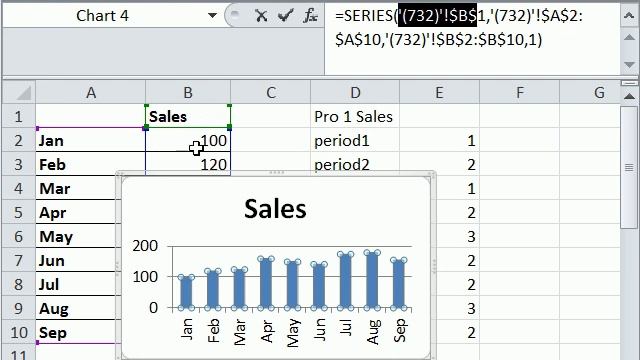
Task: Select column D header
Action: point(355,93)
